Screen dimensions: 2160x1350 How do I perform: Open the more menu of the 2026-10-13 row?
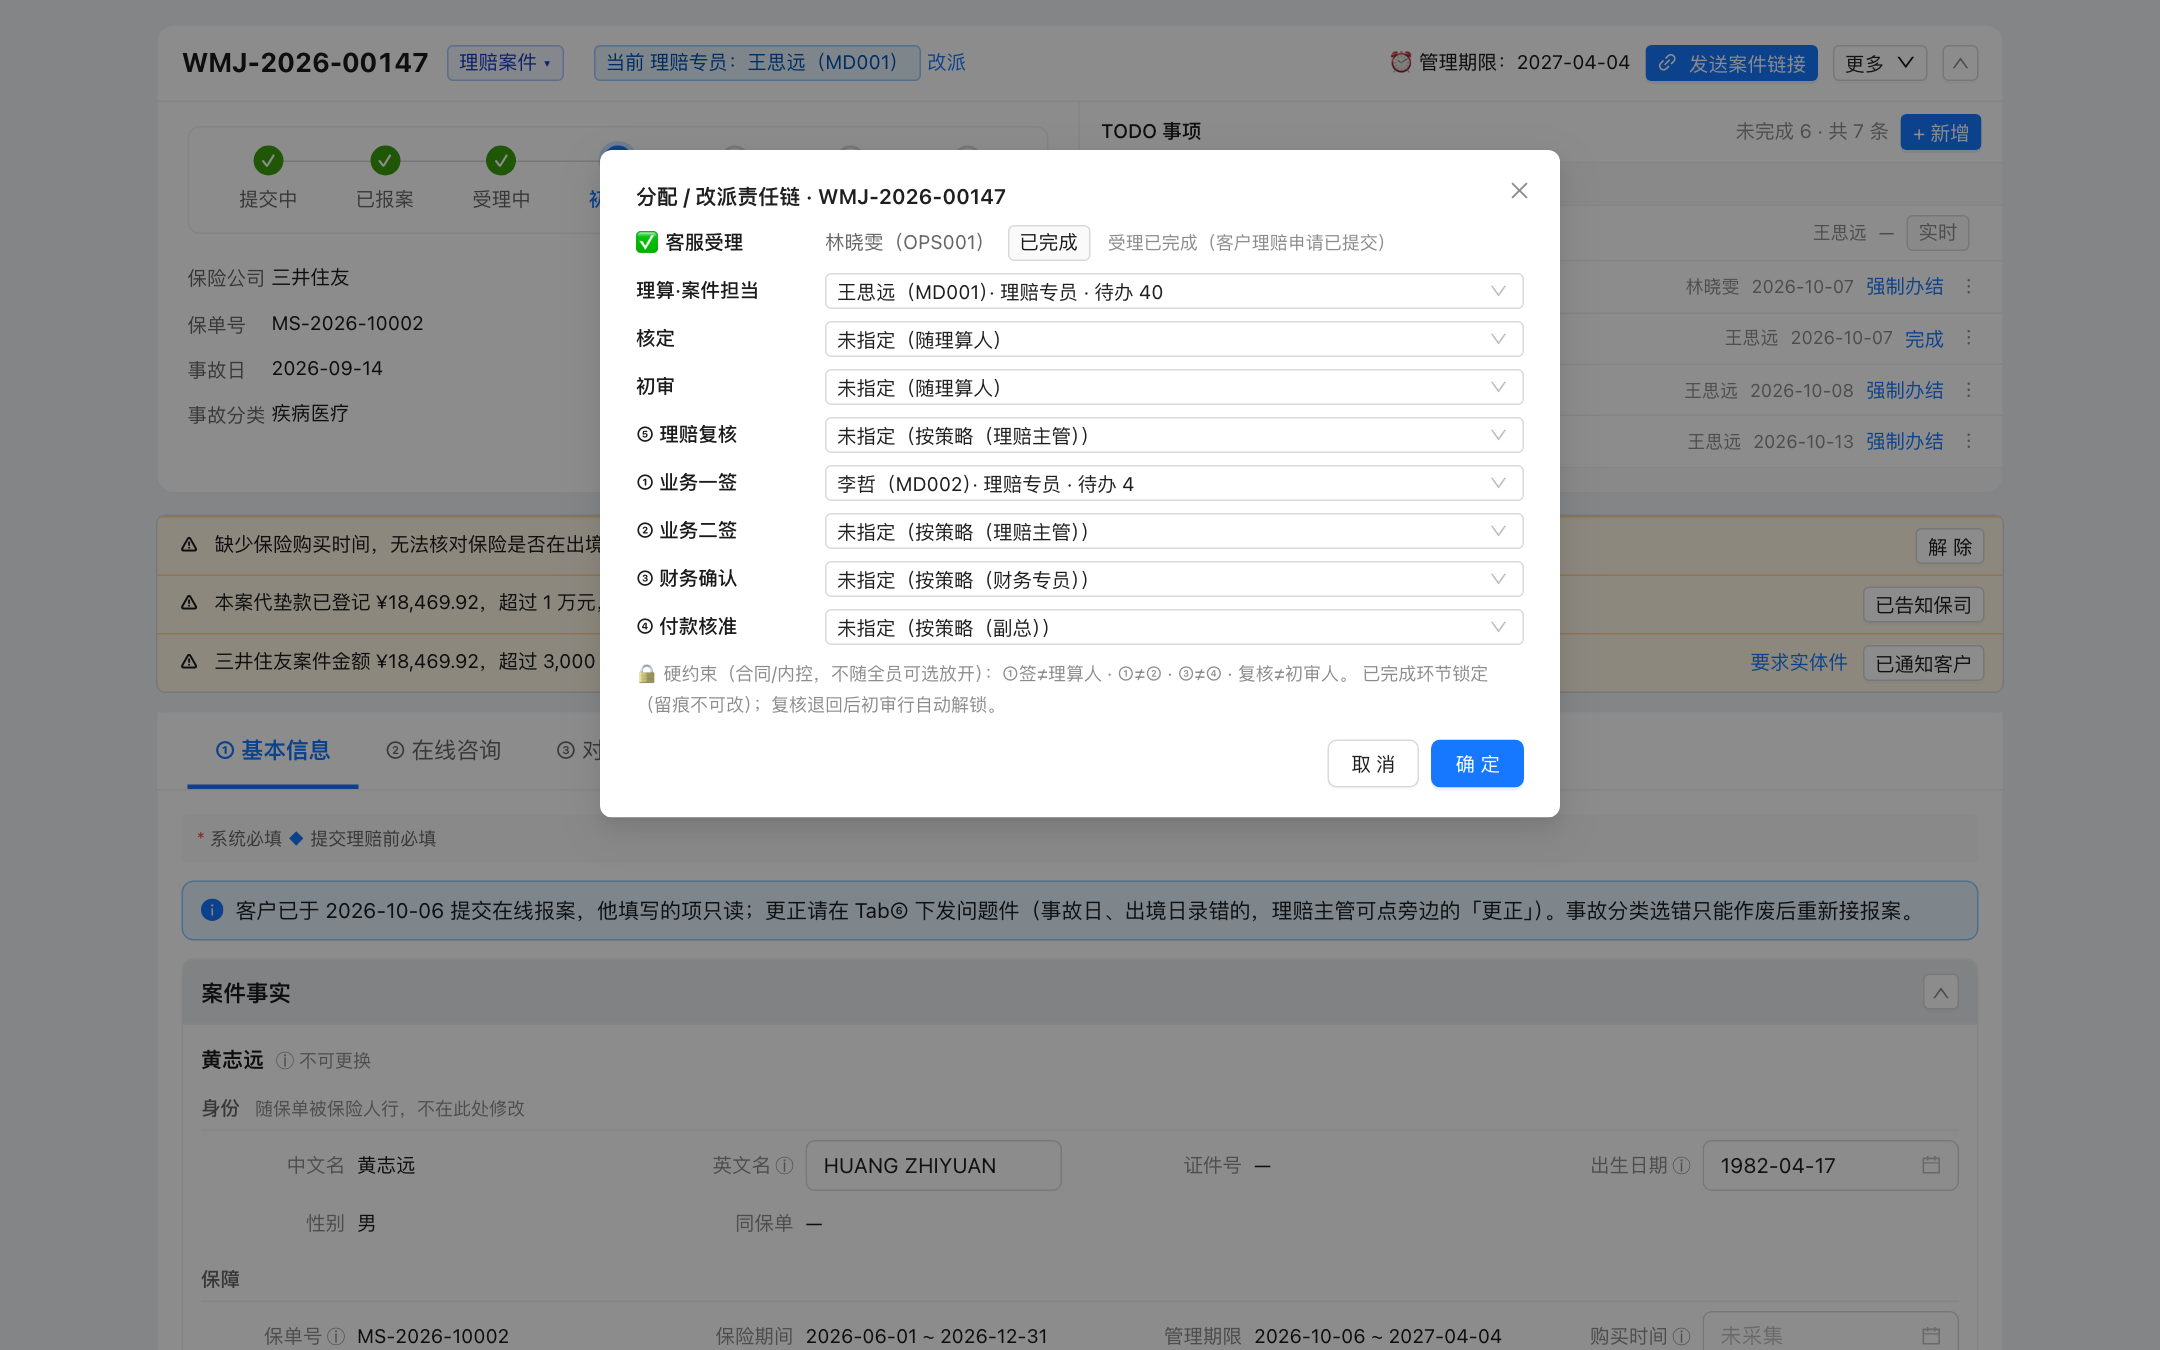(x=1969, y=441)
